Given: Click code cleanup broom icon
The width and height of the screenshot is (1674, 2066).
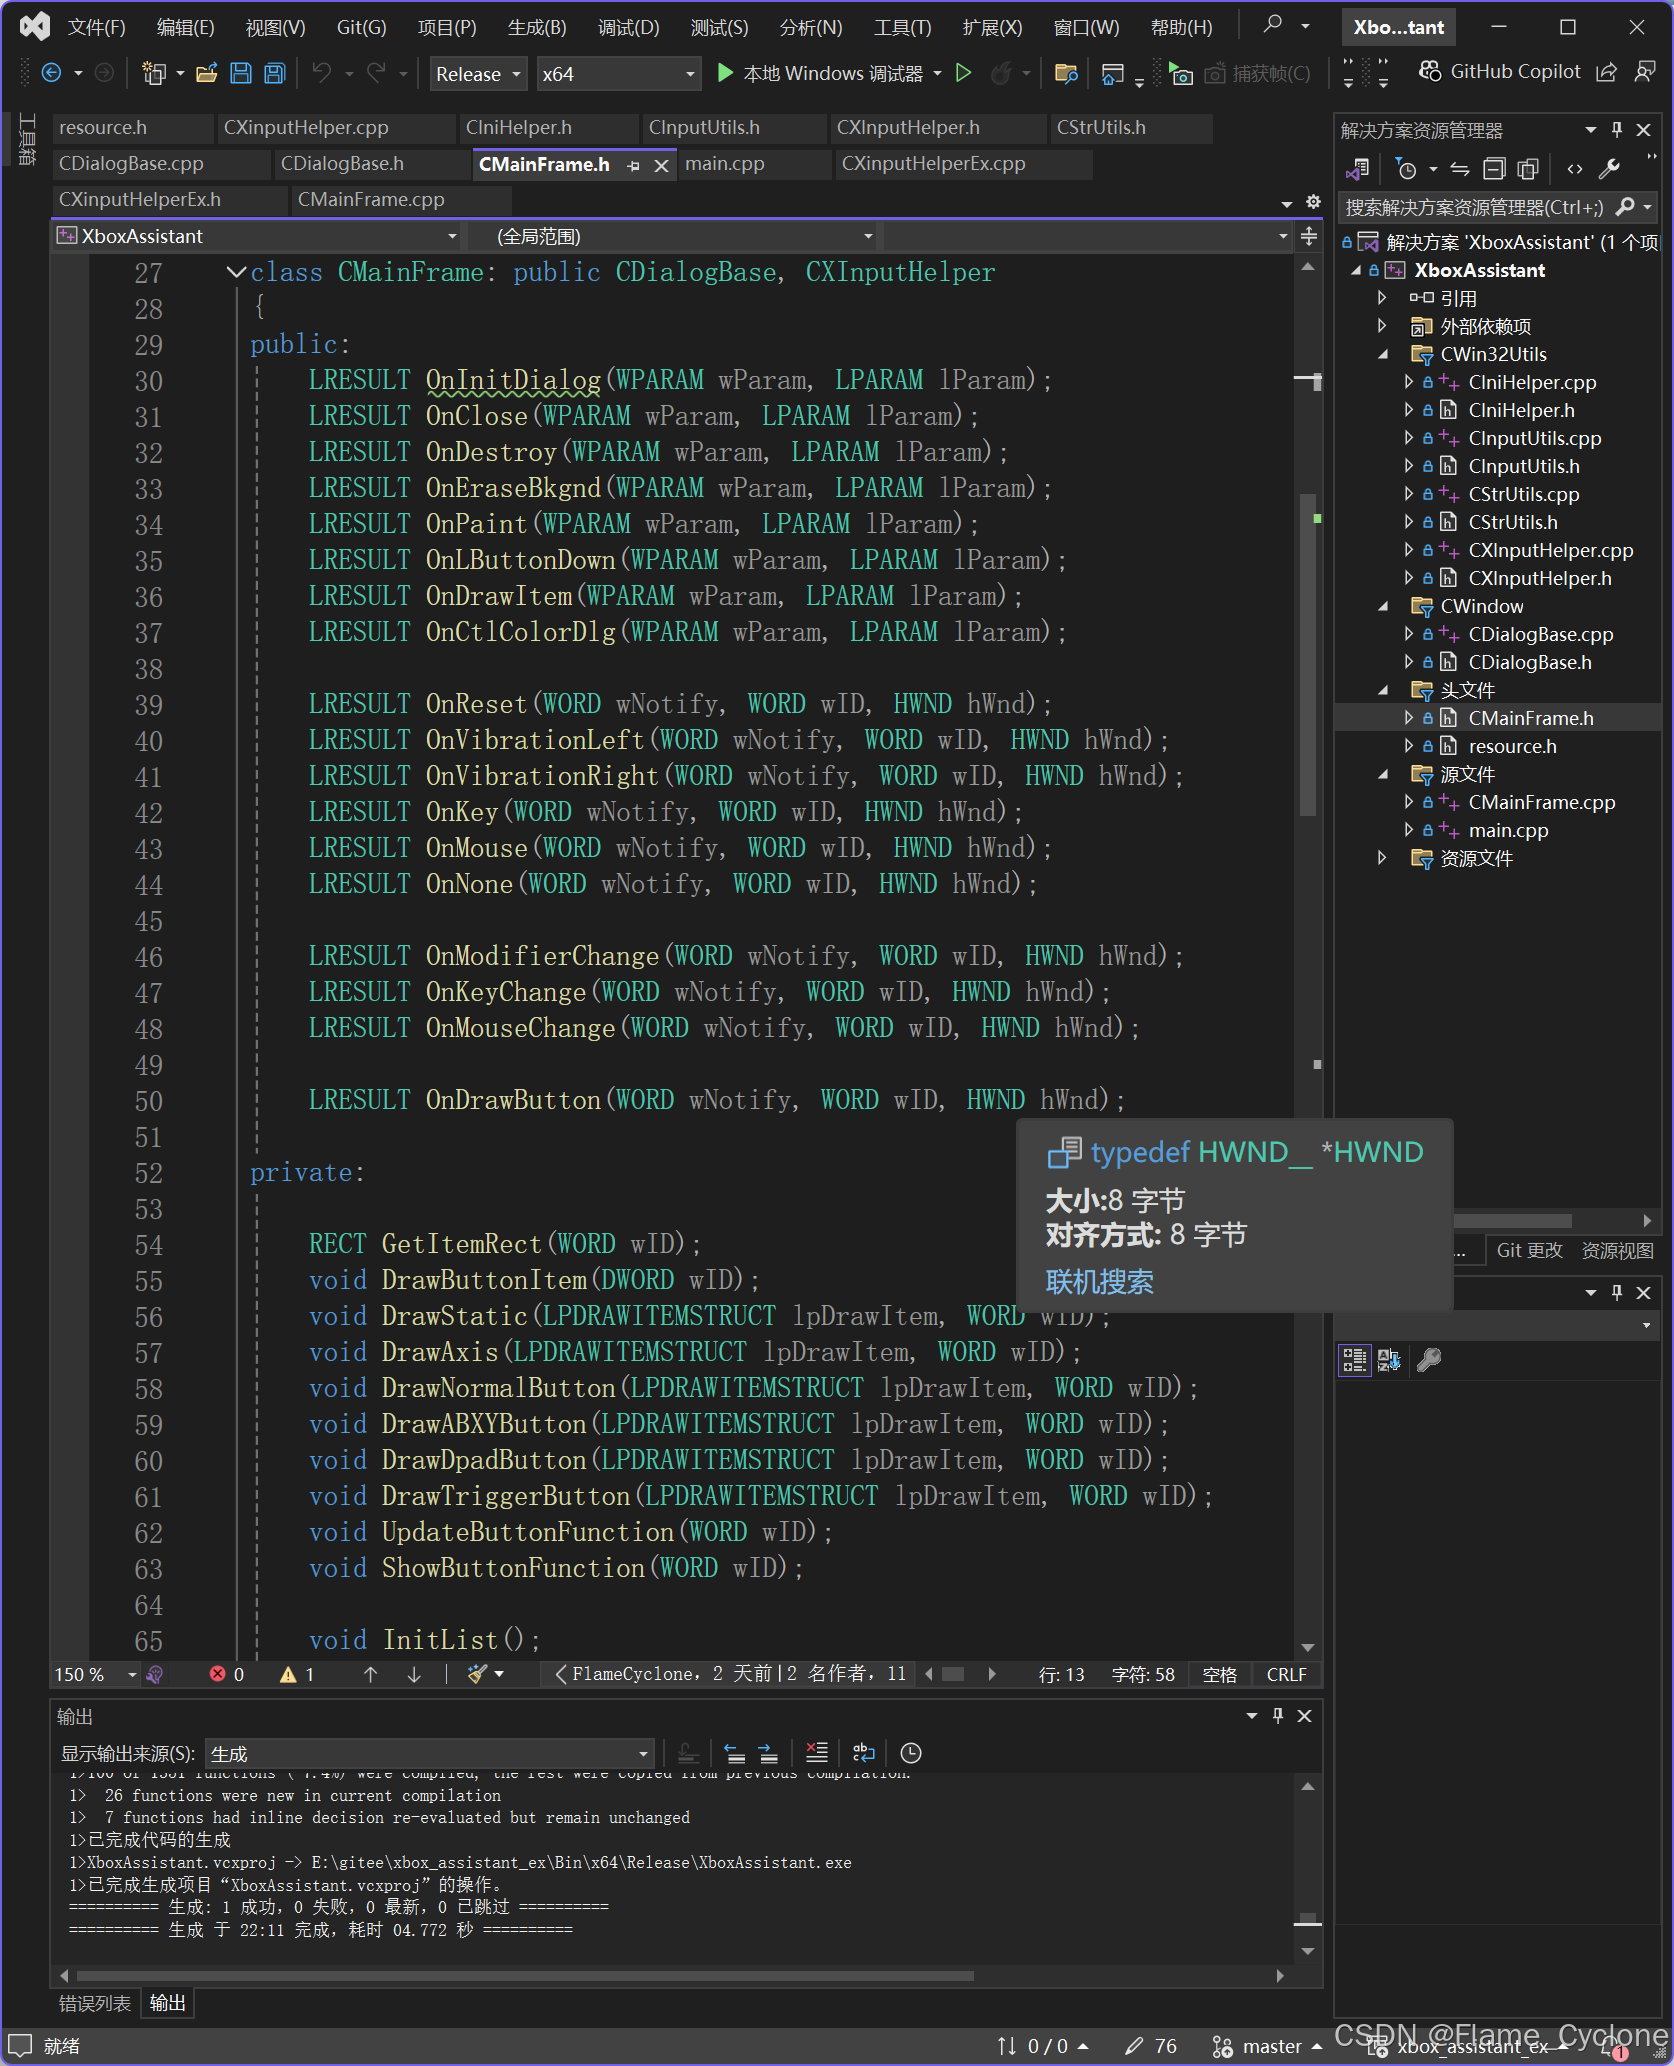Looking at the screenshot, I should click(477, 1674).
